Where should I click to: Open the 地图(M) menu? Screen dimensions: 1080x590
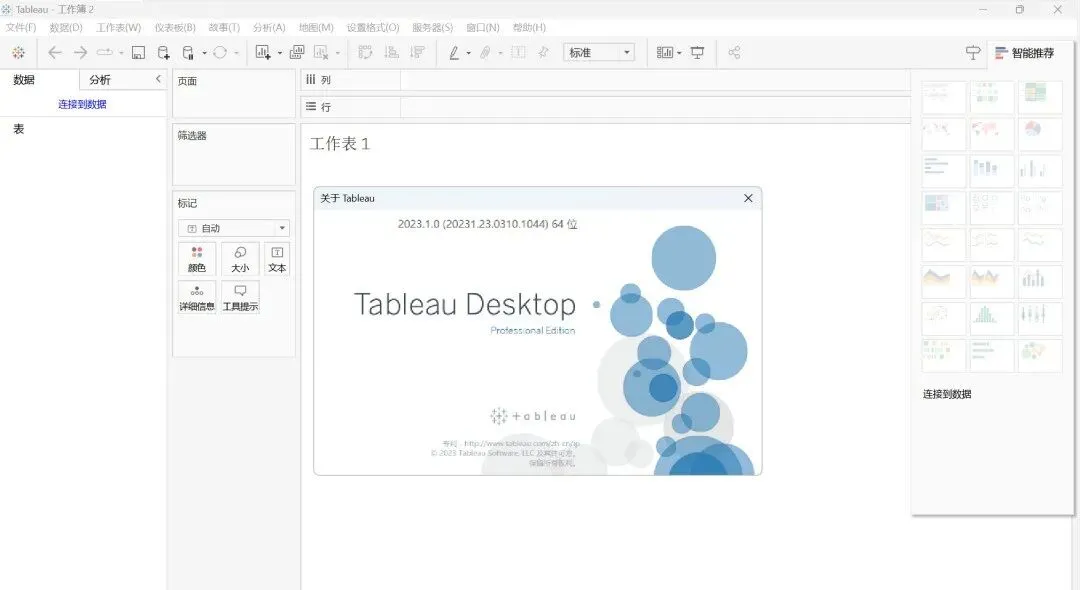click(316, 28)
